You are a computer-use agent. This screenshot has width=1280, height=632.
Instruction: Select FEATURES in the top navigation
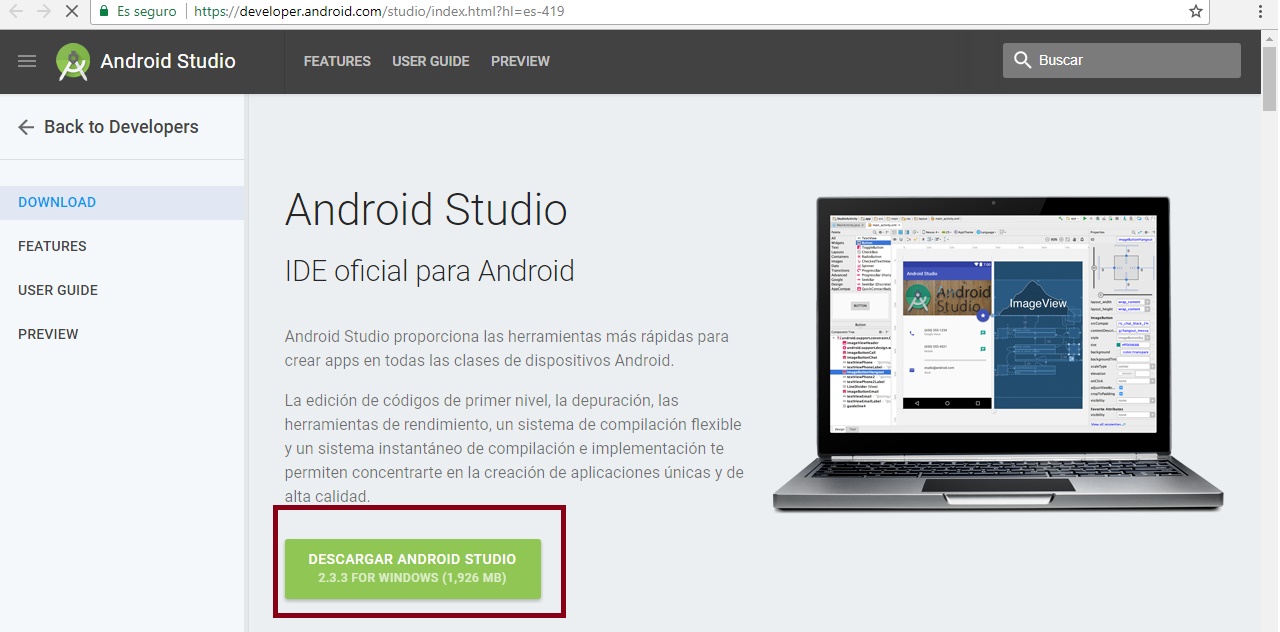click(336, 61)
